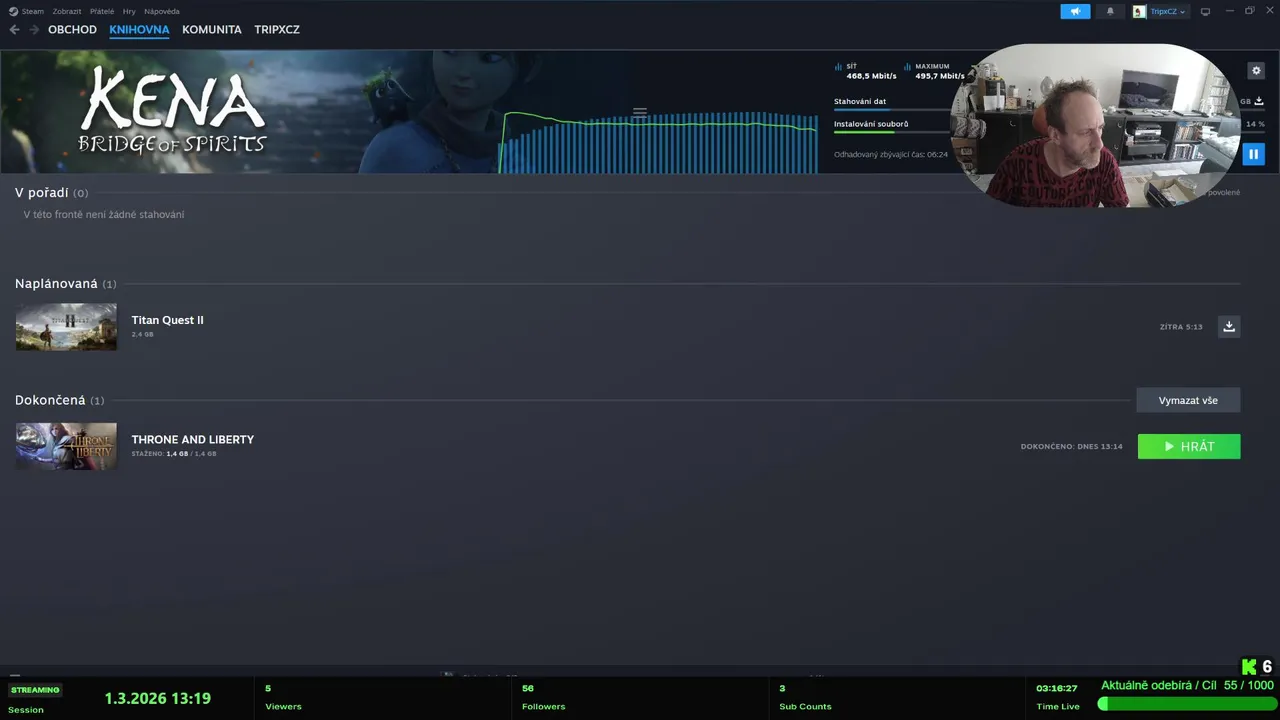Viewport: 1280px width, 720px height.
Task: Open the THRONE AND LIBERTY thumbnail
Action: pos(66,446)
